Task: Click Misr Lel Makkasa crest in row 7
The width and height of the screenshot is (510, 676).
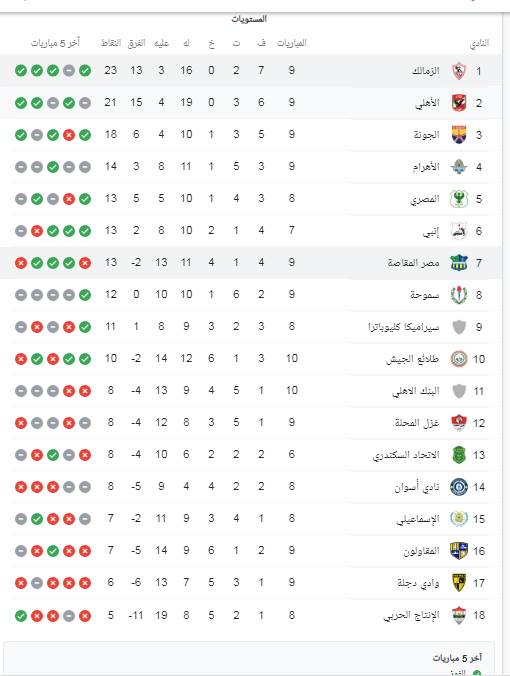Action: 459,263
